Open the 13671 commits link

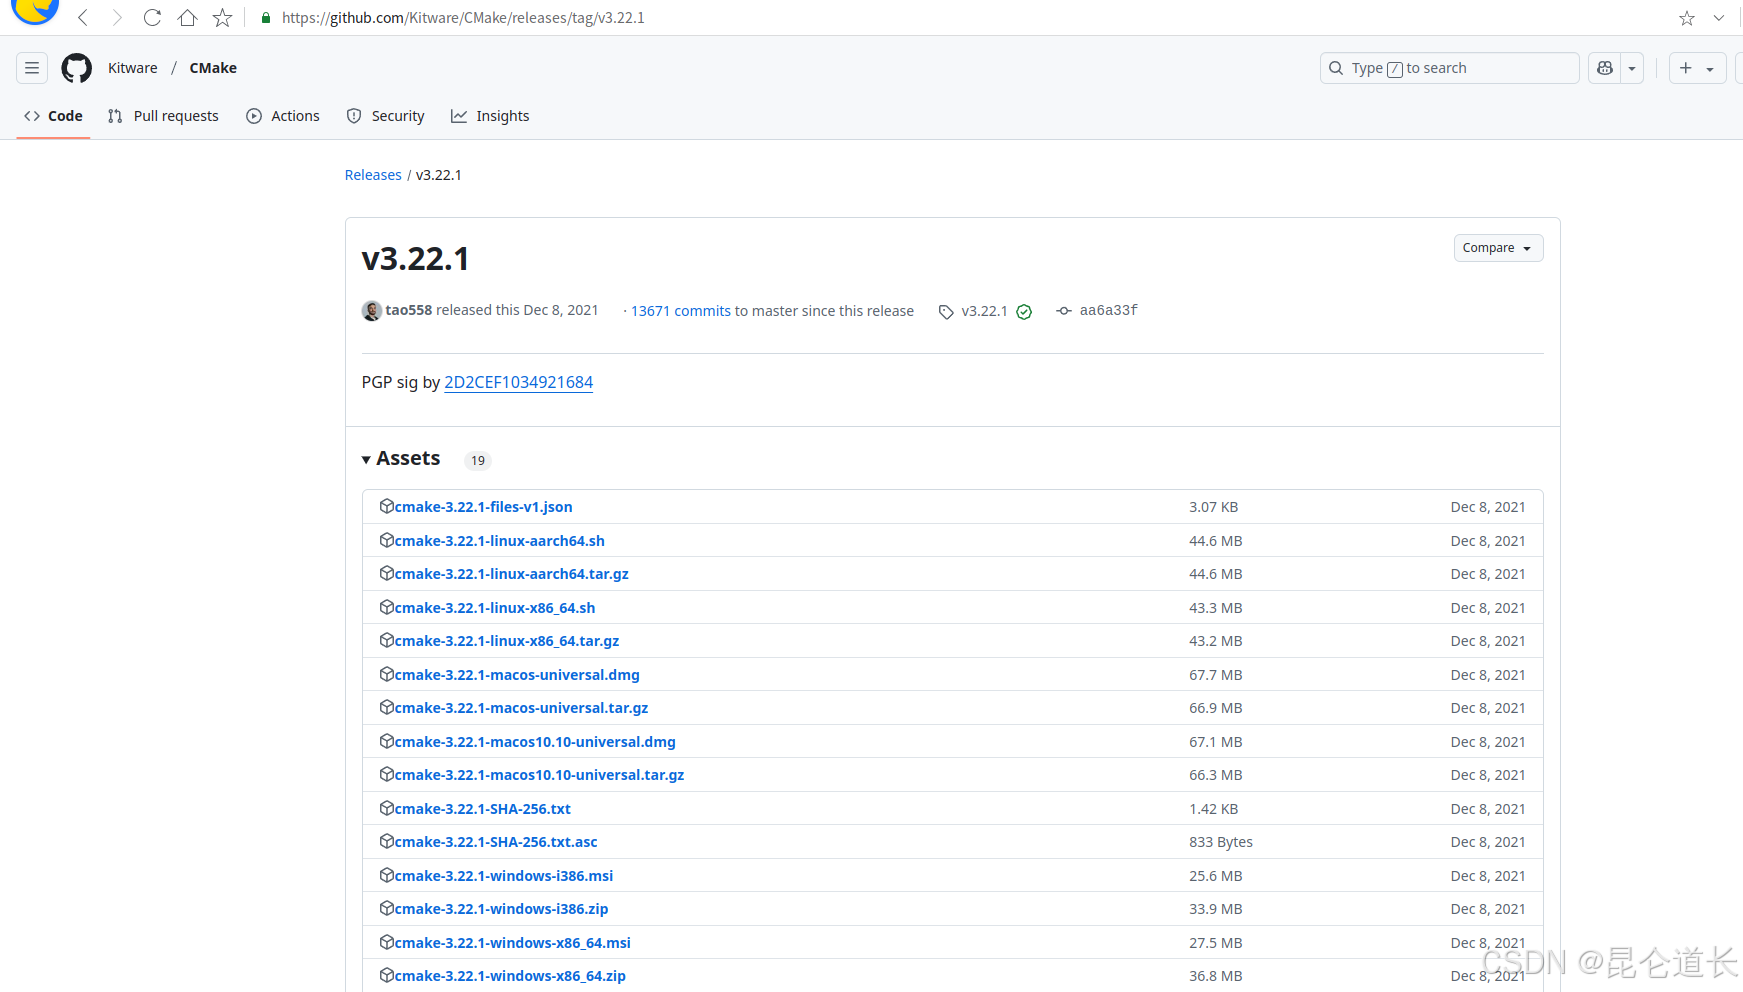(681, 311)
